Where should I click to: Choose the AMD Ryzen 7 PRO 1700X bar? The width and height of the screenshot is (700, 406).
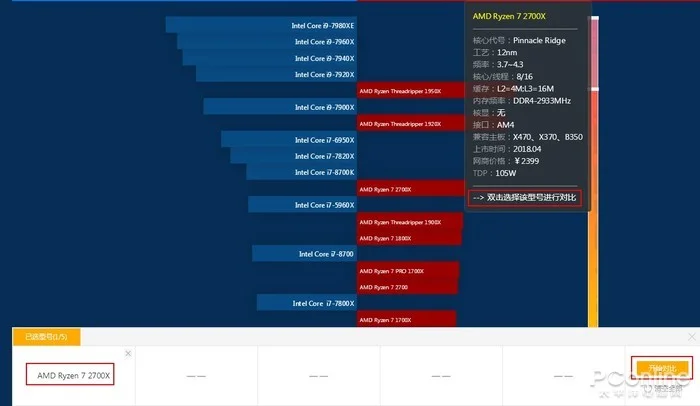pos(408,270)
